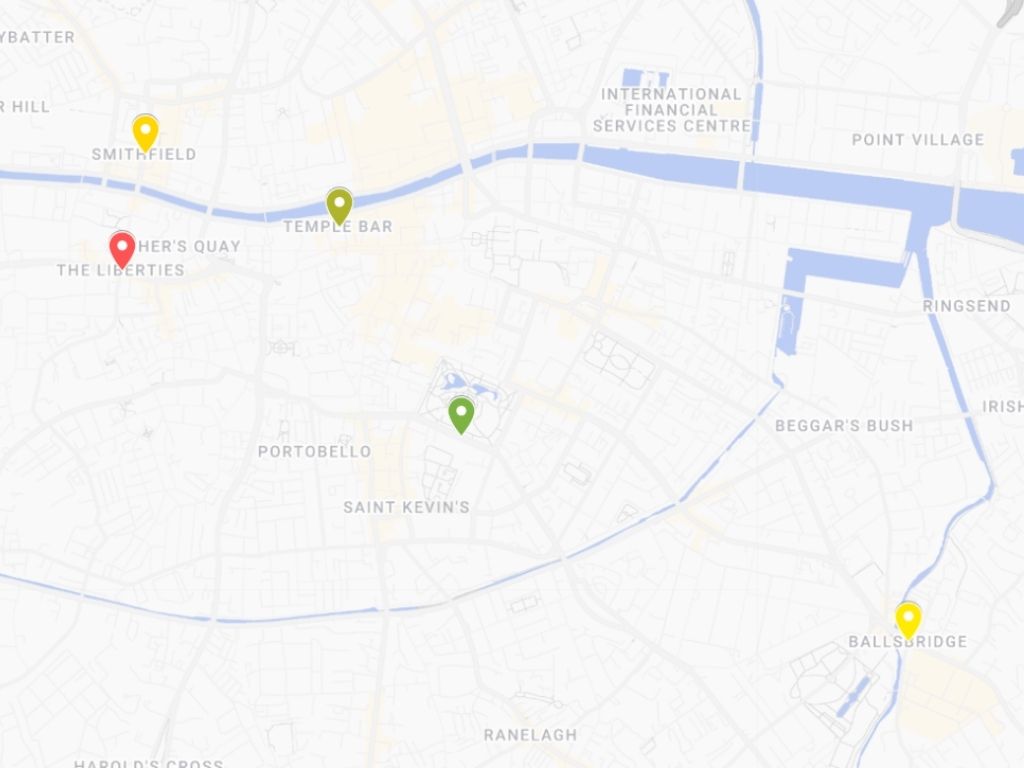Click the Usher's Quay label

point(189,246)
